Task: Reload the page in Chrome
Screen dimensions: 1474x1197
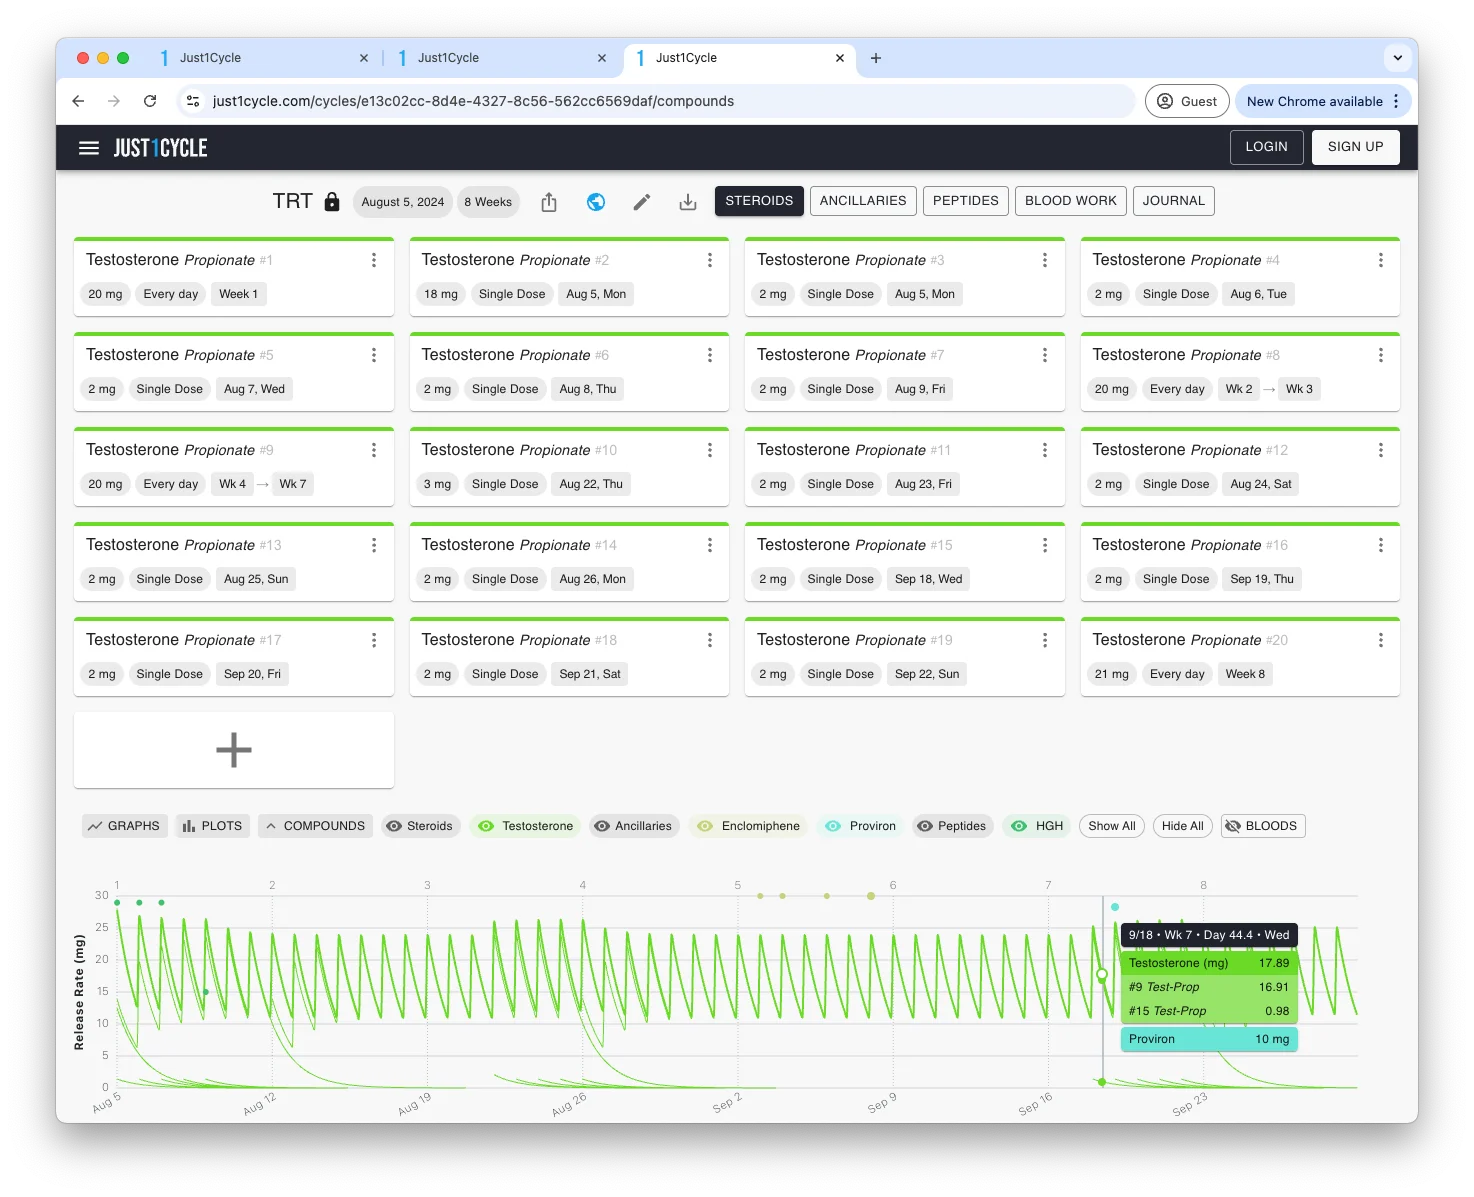Action: 150,101
